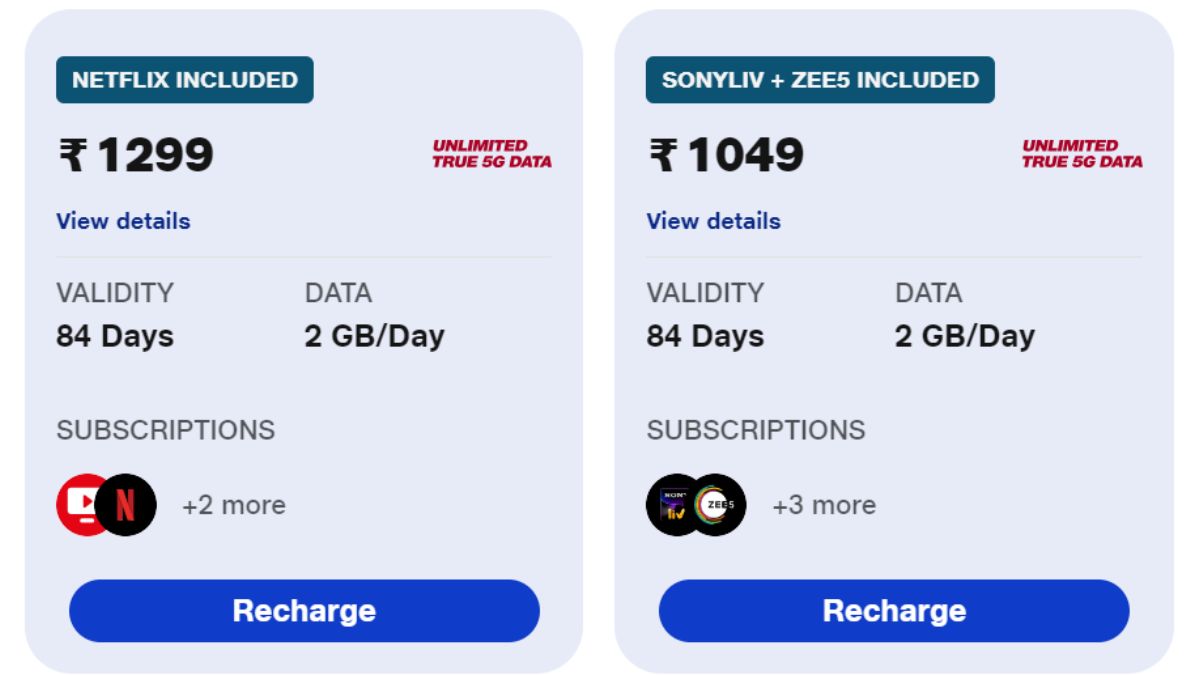Open View details for the ₹1299 plan

click(123, 221)
